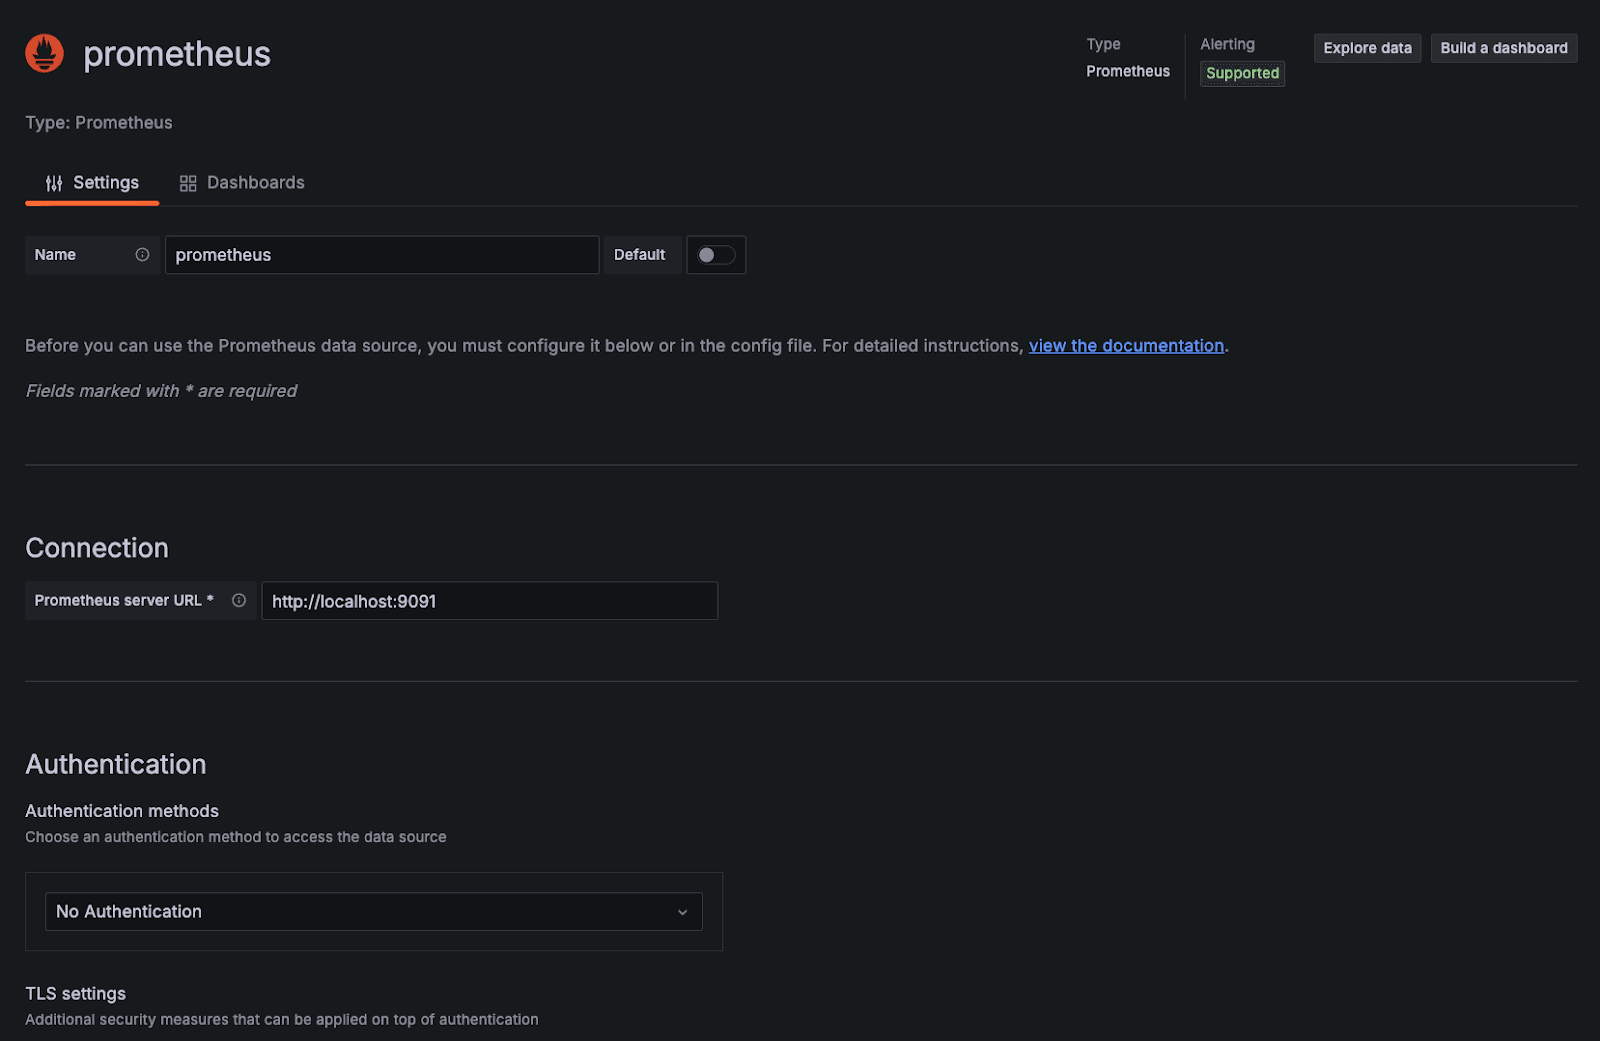
Task: Click the Prometheus server URL input field
Action: click(x=489, y=601)
